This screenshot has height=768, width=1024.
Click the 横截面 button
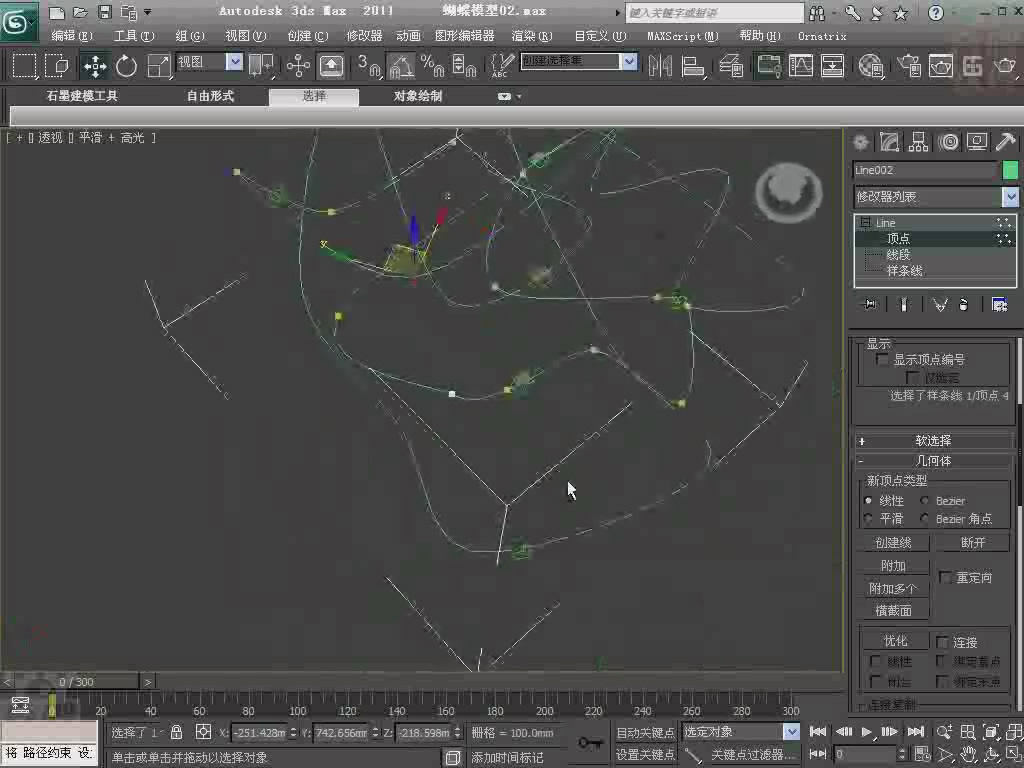[893, 611]
